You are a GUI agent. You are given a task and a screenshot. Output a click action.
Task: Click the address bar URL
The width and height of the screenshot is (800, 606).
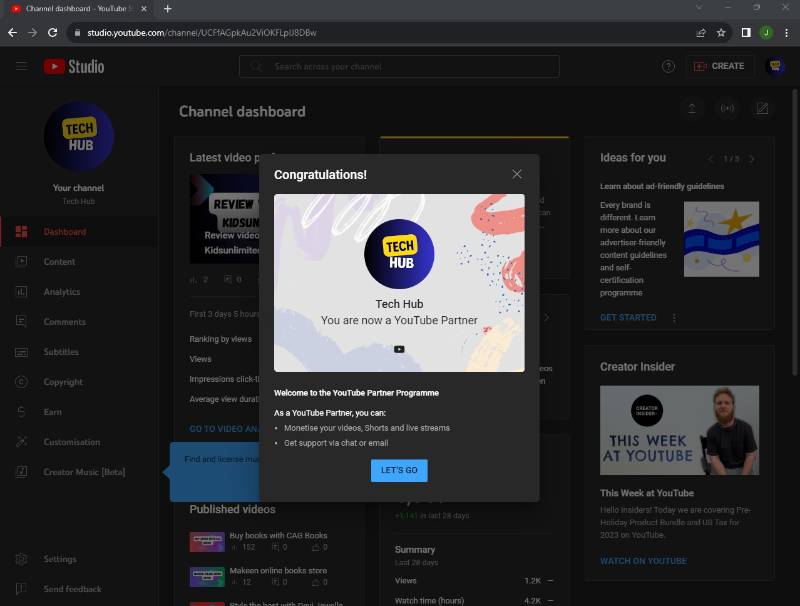click(202, 33)
